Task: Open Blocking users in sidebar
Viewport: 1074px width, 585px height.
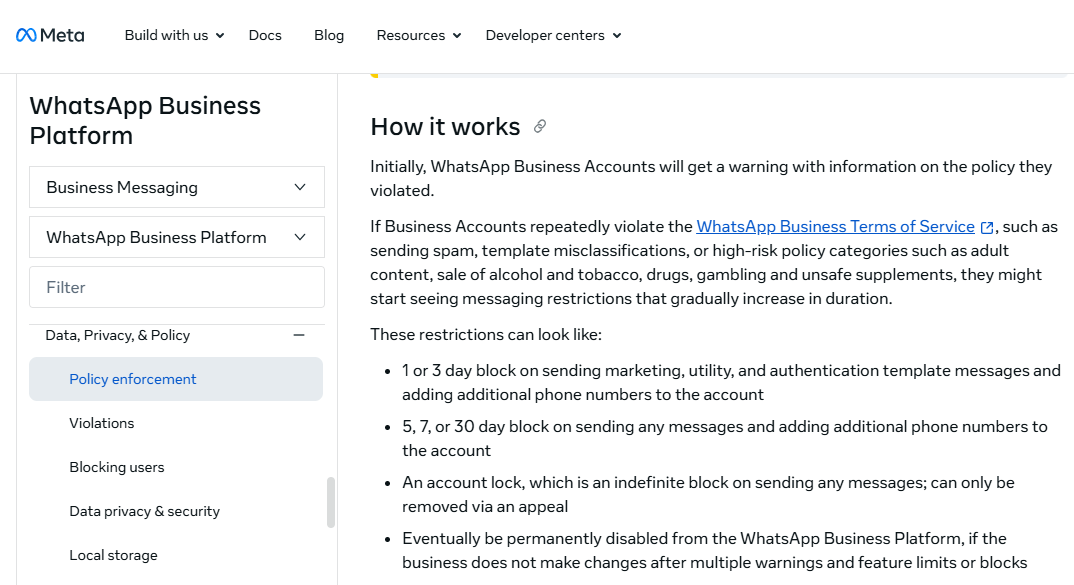Action: [x=116, y=467]
